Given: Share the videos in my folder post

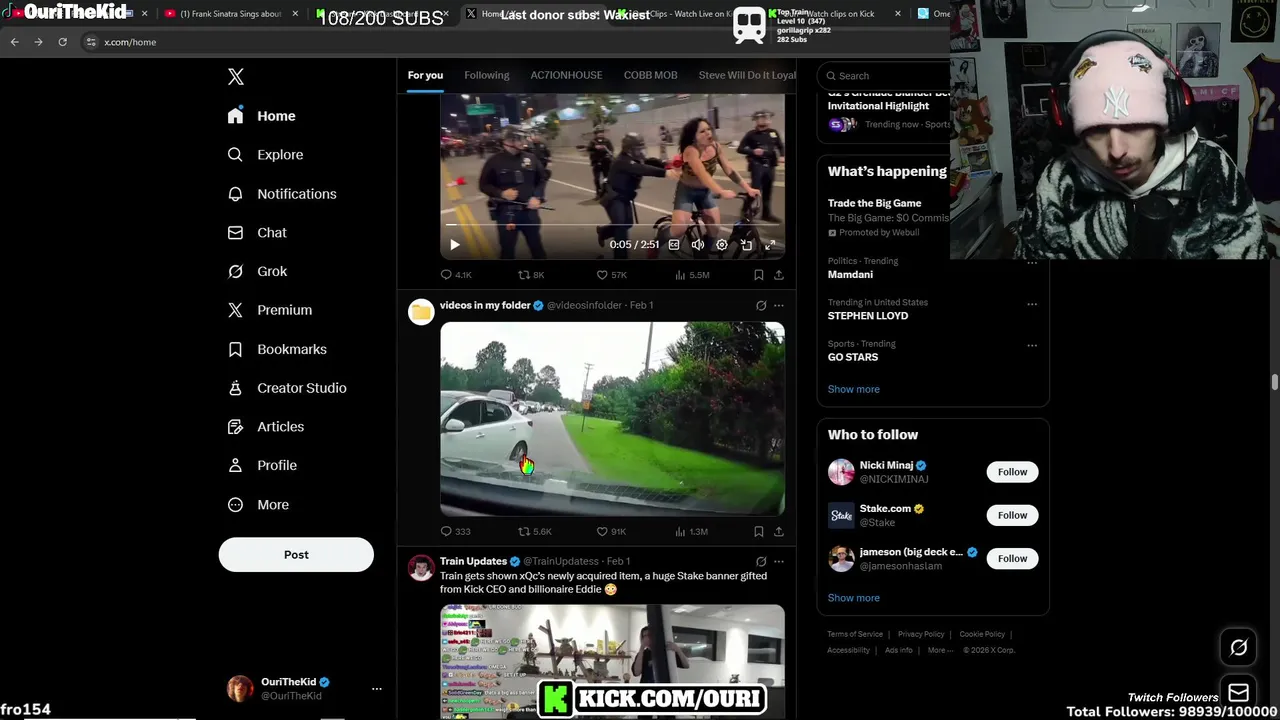Looking at the screenshot, I should [779, 532].
